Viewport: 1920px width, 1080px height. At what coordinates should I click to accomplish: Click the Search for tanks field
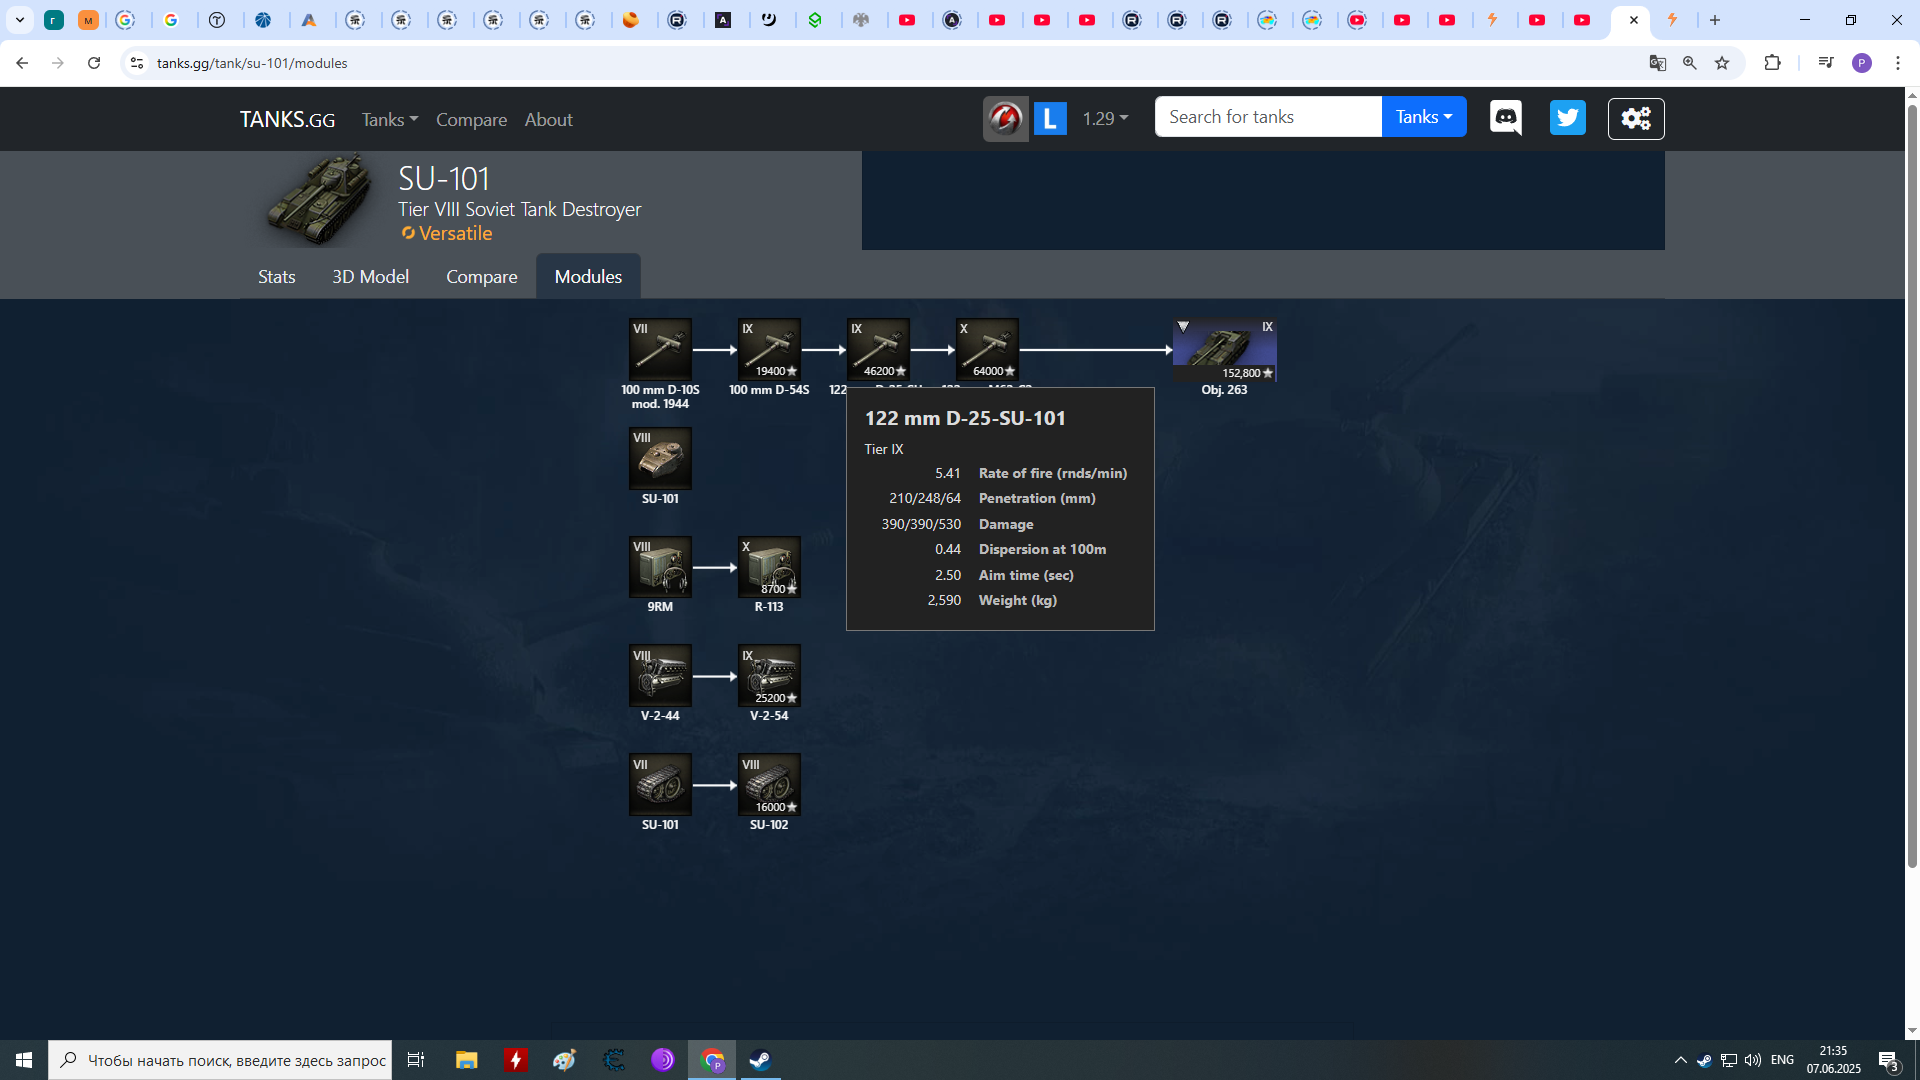(x=1267, y=117)
